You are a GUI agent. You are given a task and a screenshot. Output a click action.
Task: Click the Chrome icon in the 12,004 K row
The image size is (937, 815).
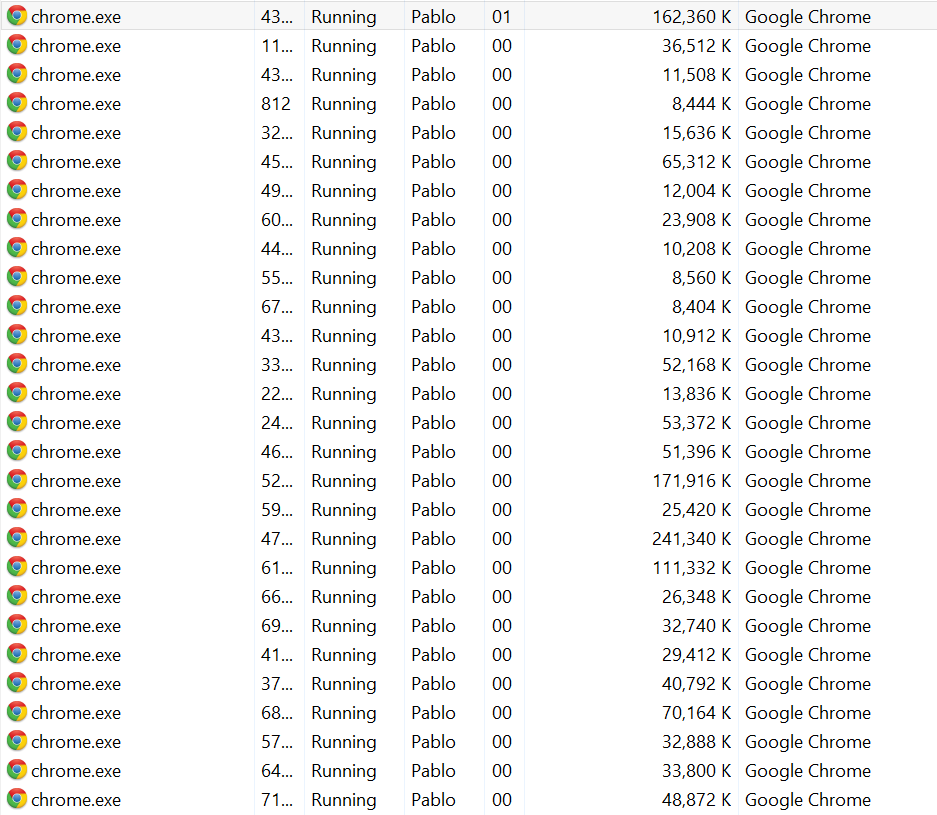[17, 190]
